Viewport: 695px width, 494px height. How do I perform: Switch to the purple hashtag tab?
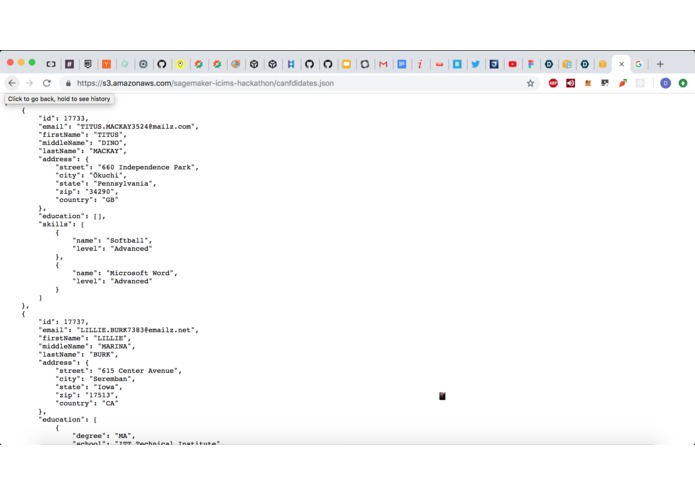tap(70, 64)
